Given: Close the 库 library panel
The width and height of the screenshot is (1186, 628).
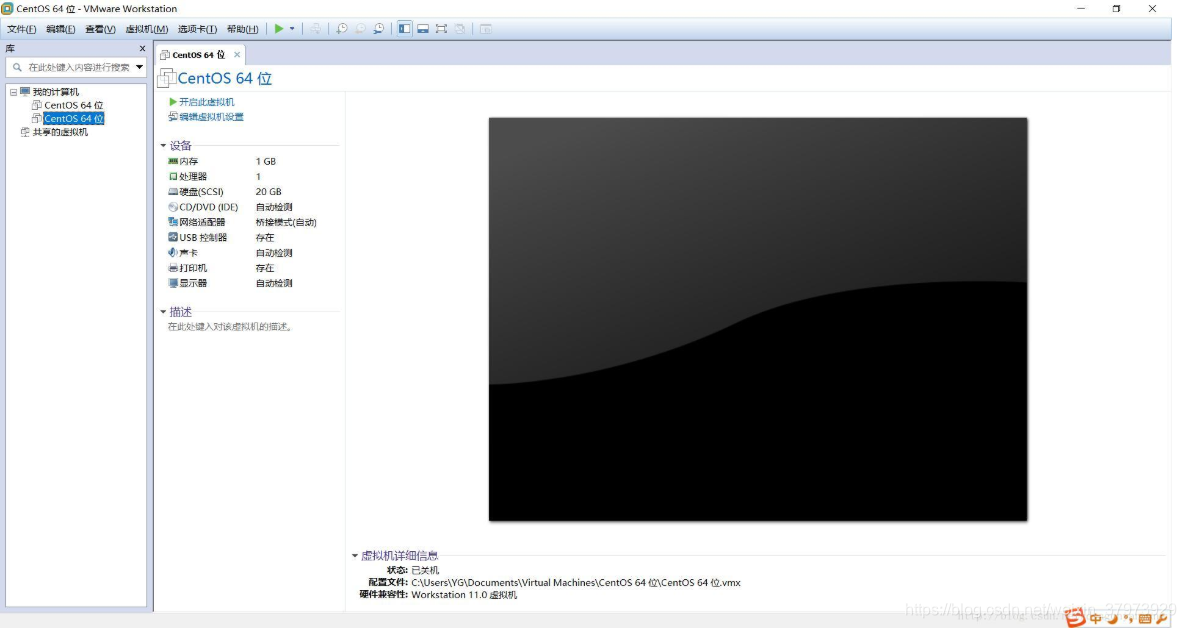Looking at the screenshot, I should coord(142,48).
